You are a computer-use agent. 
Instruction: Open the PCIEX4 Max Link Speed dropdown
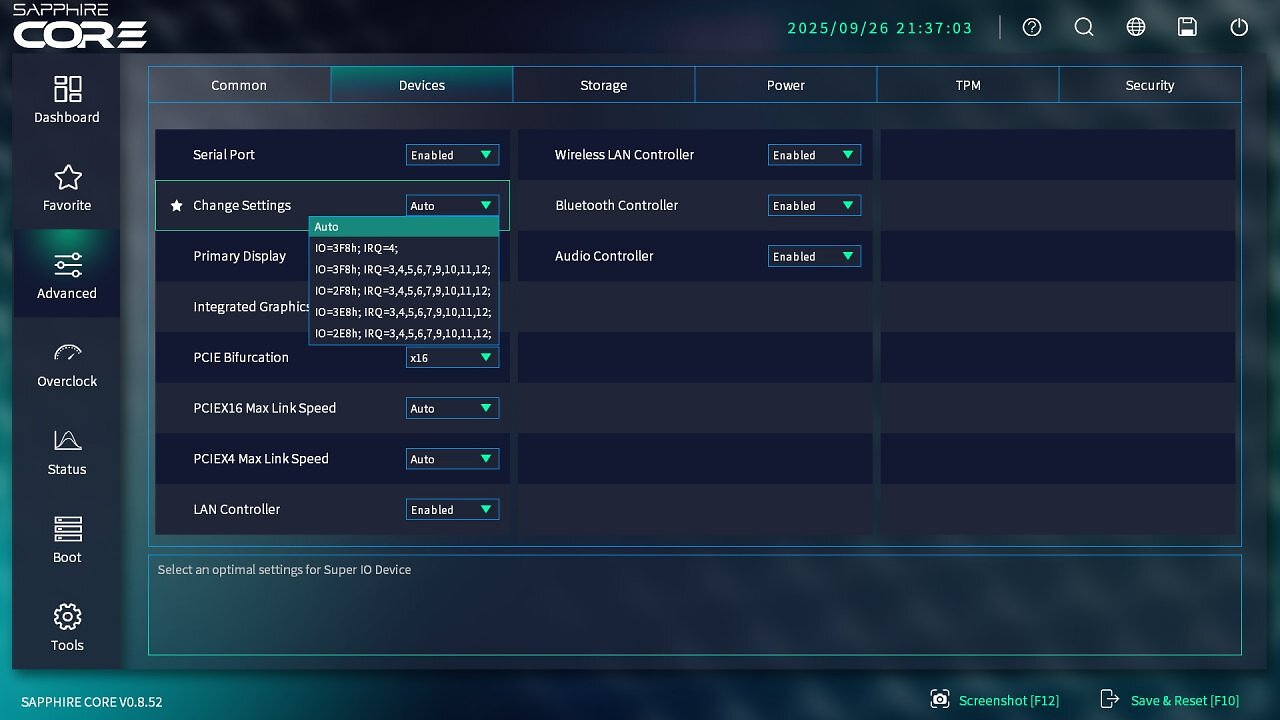tap(452, 459)
